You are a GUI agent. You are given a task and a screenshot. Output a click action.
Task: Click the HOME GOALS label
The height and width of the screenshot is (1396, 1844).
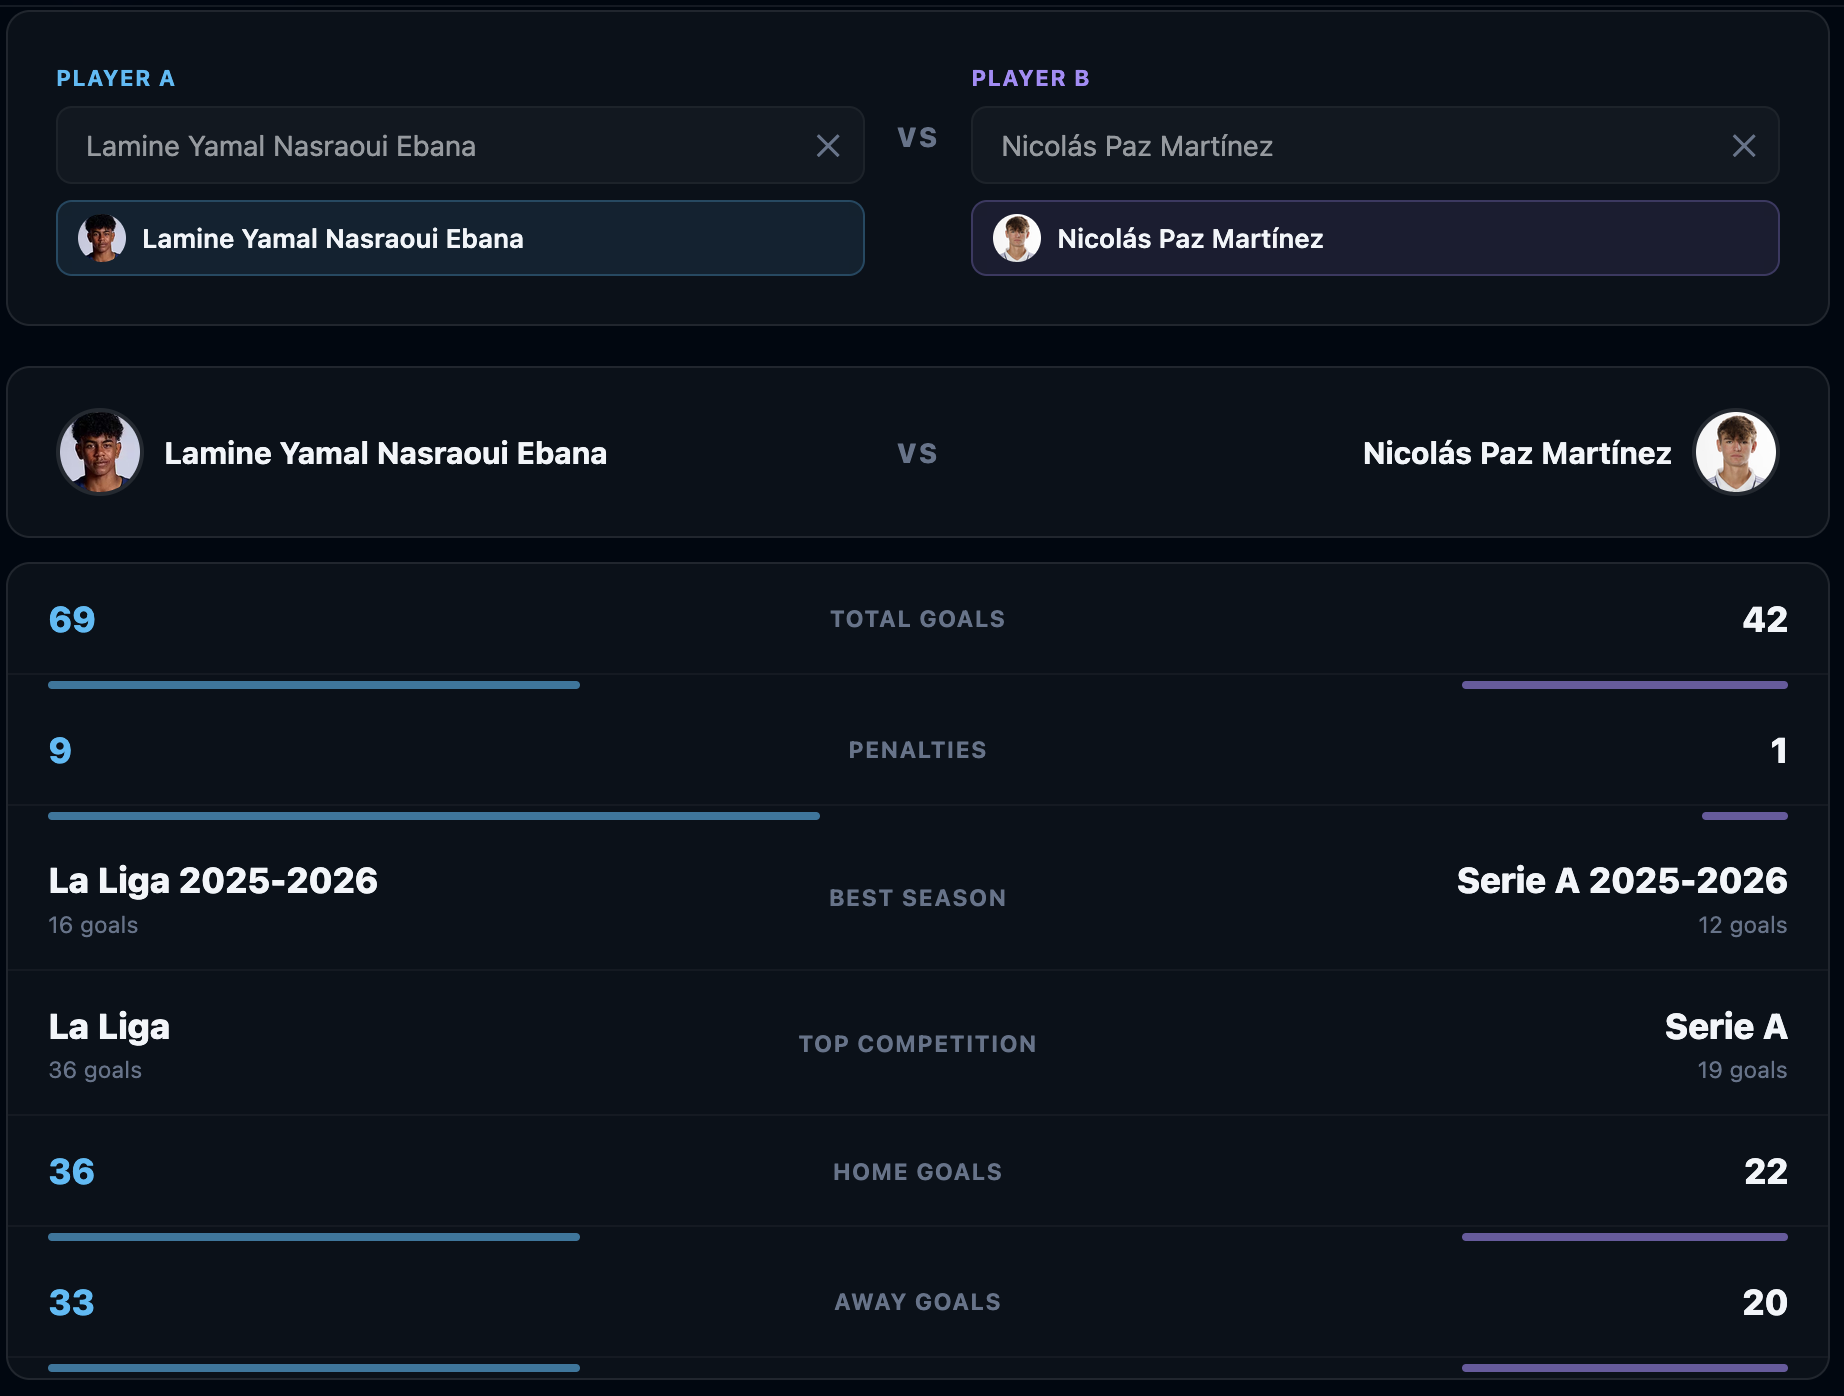click(918, 1172)
